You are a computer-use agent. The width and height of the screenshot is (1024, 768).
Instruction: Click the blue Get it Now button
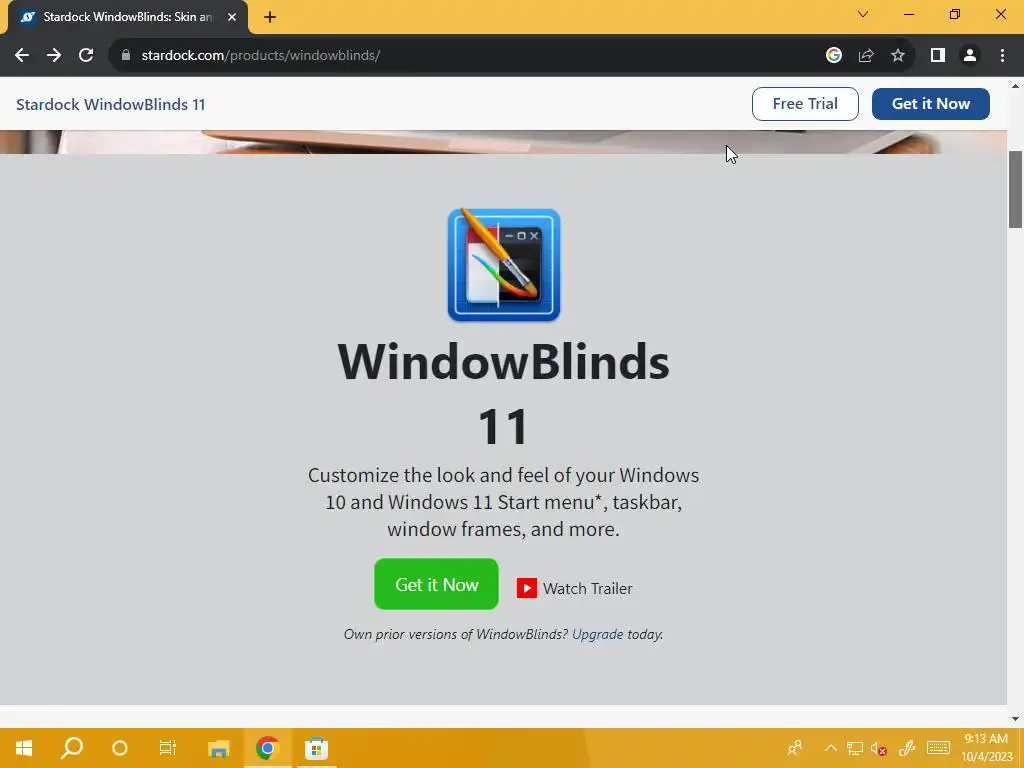pos(931,104)
